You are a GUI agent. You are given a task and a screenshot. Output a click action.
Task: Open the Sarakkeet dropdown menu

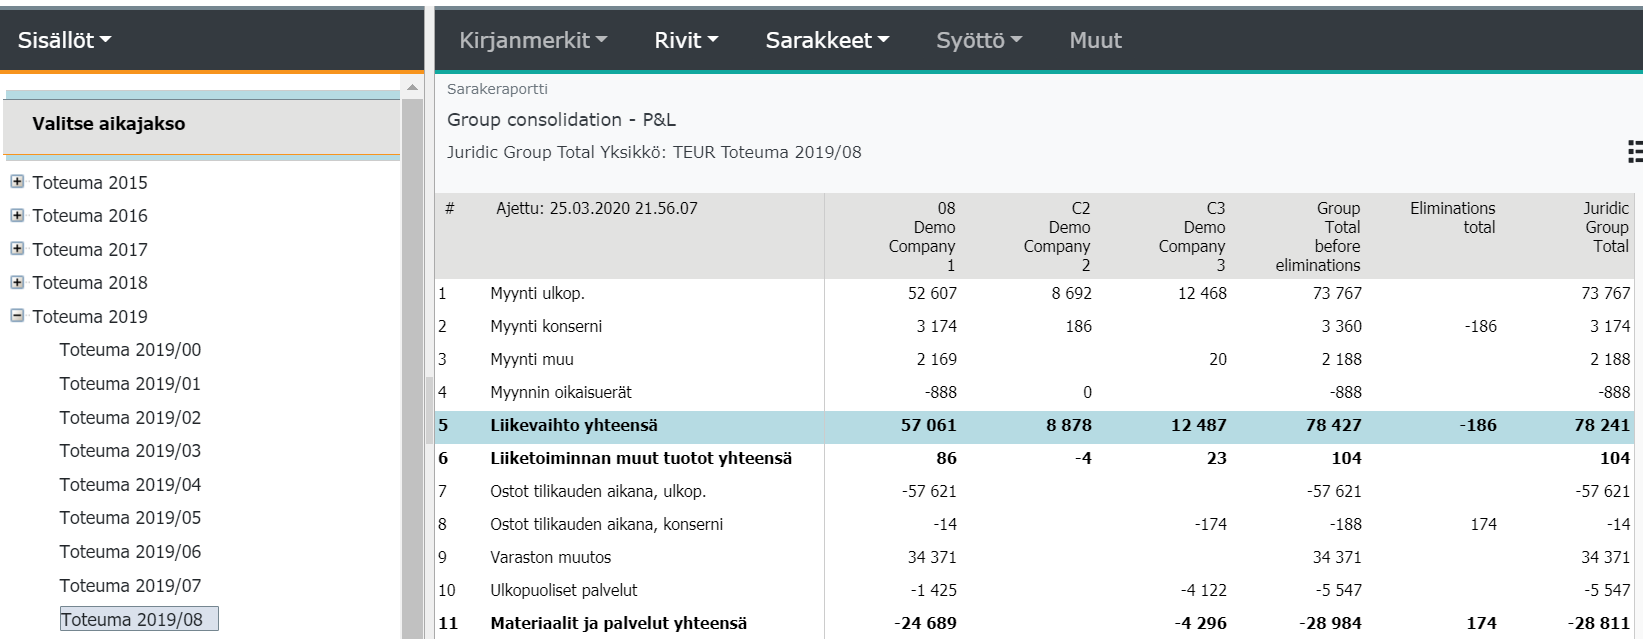827,41
